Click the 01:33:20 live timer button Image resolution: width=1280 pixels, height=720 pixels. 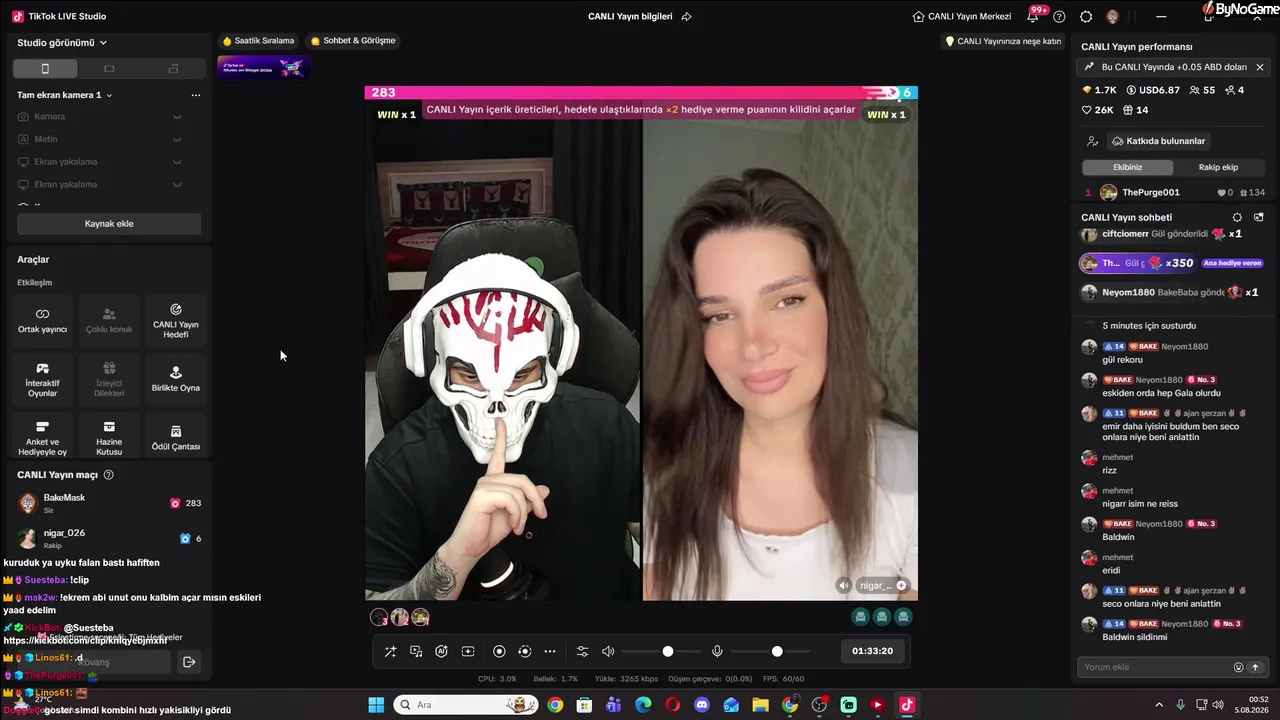coord(872,651)
